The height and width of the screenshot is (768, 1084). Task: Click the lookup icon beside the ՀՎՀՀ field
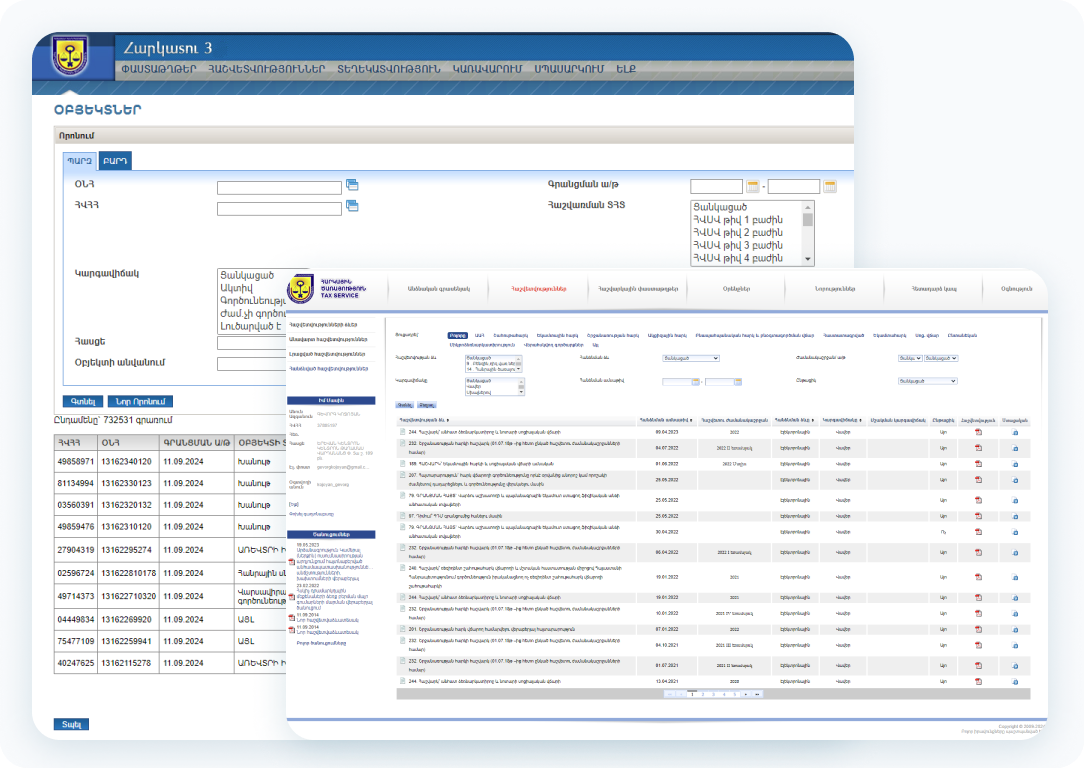tap(352, 206)
